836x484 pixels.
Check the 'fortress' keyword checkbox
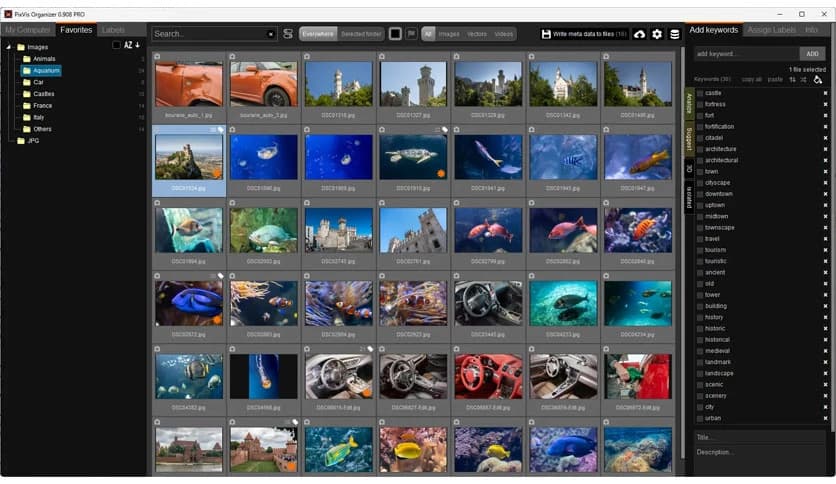(x=700, y=104)
